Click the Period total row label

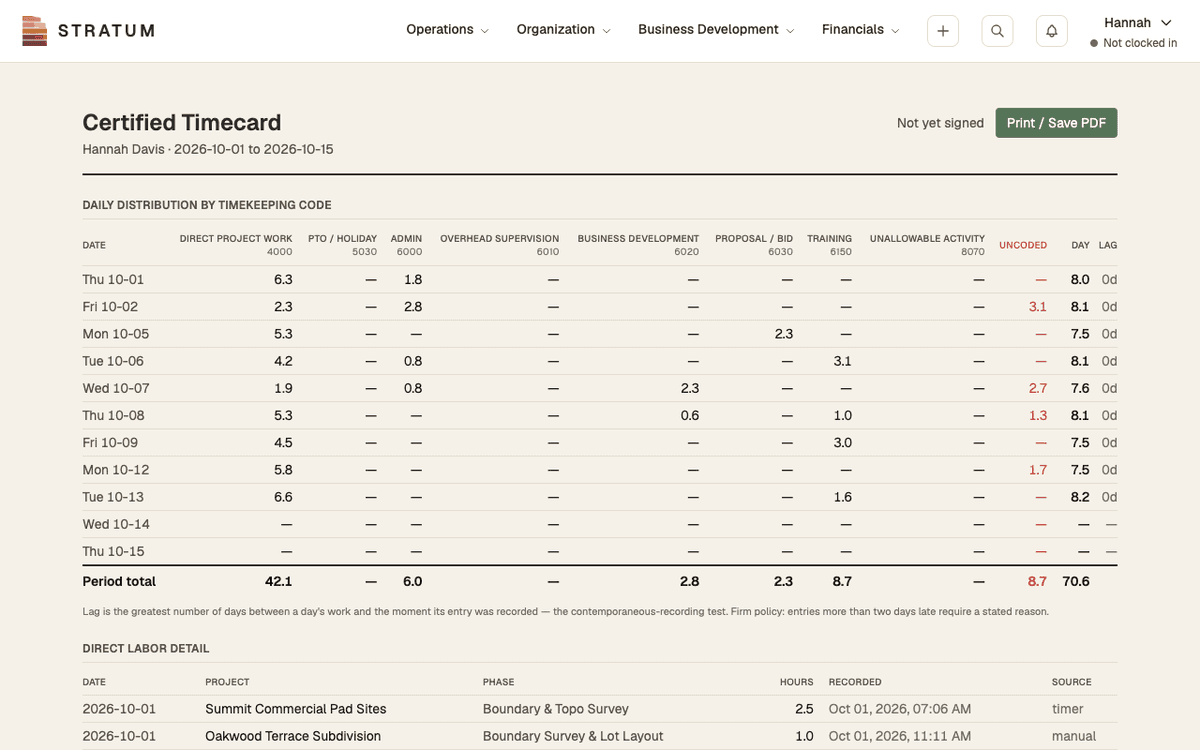tap(119, 581)
